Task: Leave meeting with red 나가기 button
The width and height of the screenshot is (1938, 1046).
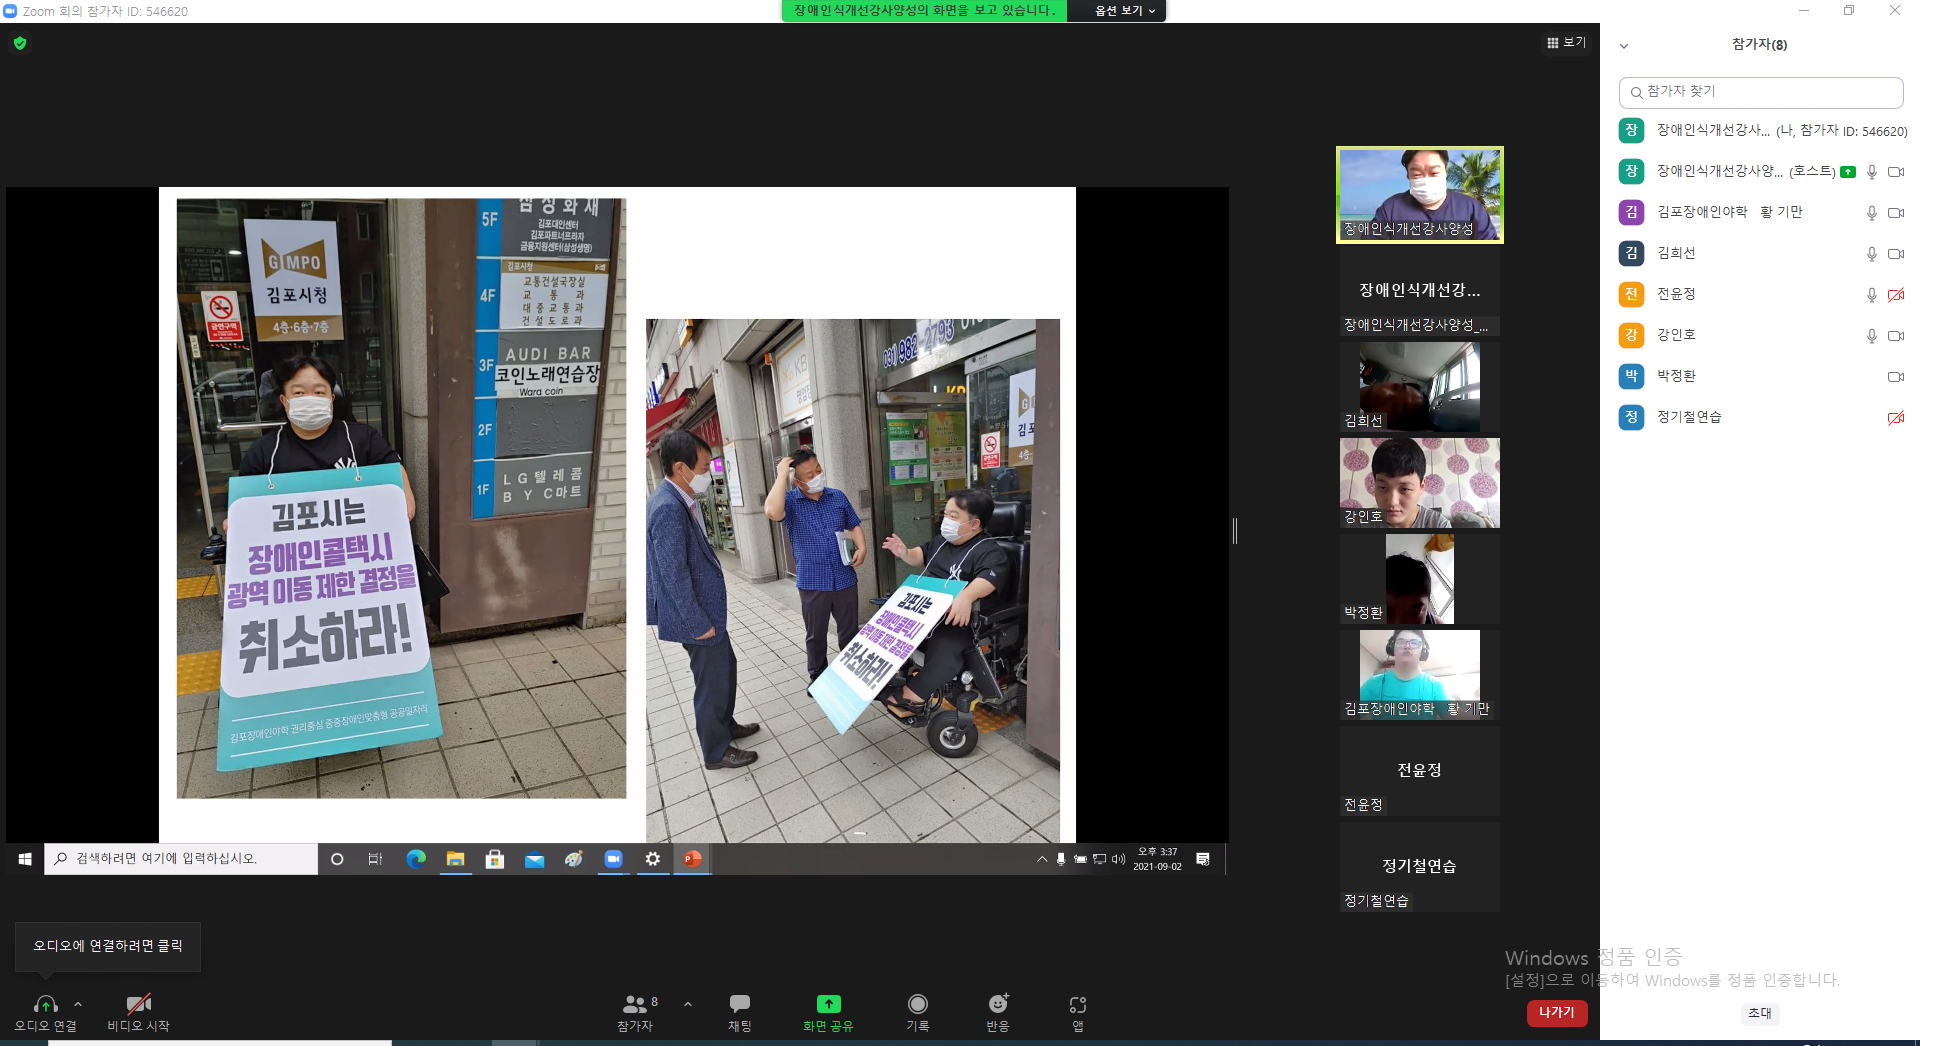Action: coord(1556,1013)
